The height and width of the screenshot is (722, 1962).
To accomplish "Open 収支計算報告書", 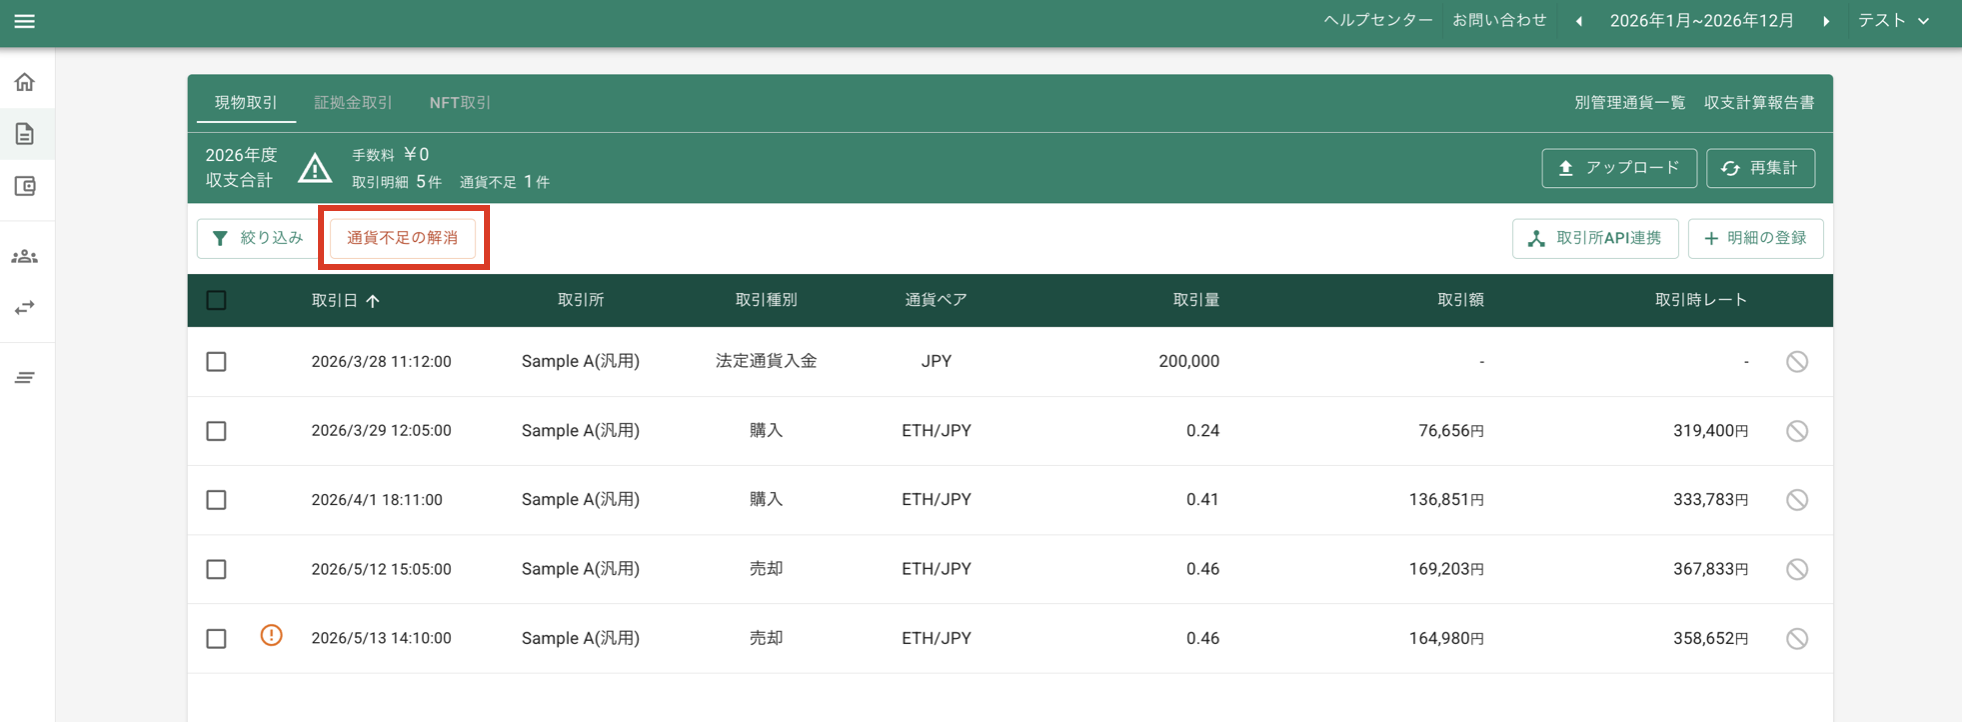I will (1759, 103).
